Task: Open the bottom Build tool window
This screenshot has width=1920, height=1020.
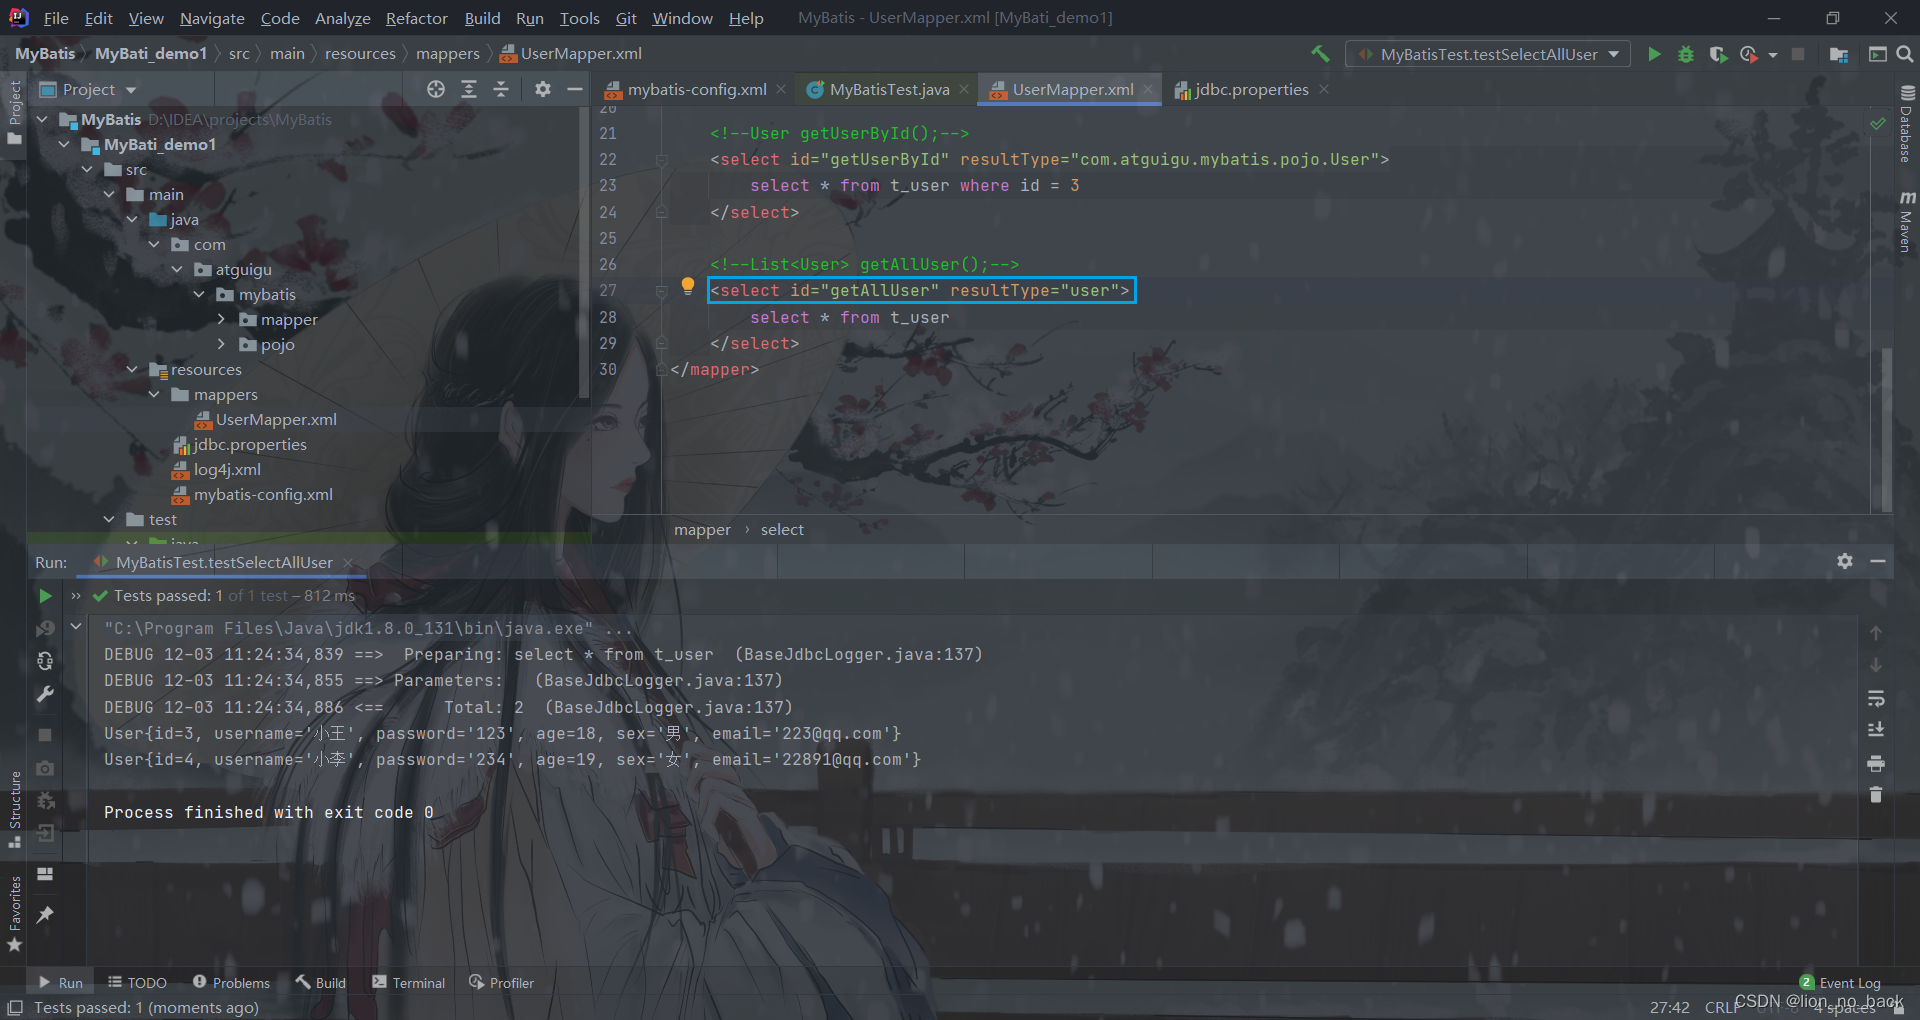Action: point(320,983)
